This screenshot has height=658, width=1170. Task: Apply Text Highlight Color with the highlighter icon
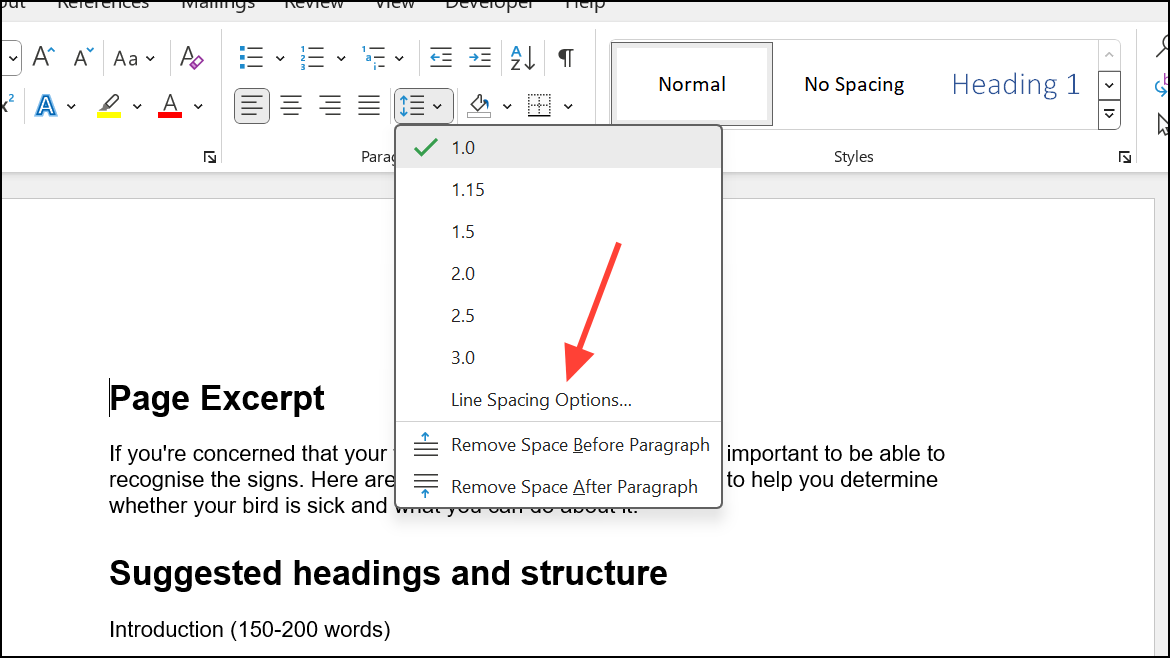112,104
